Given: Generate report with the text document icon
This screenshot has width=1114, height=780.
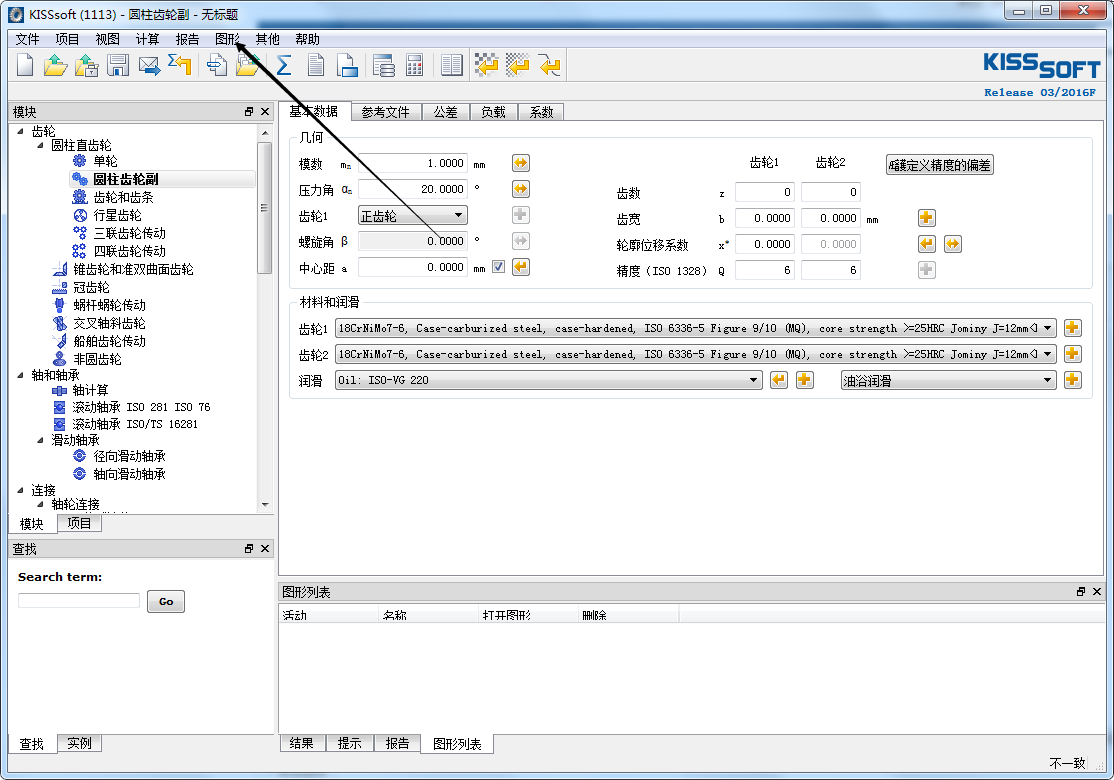Looking at the screenshot, I should pos(315,65).
